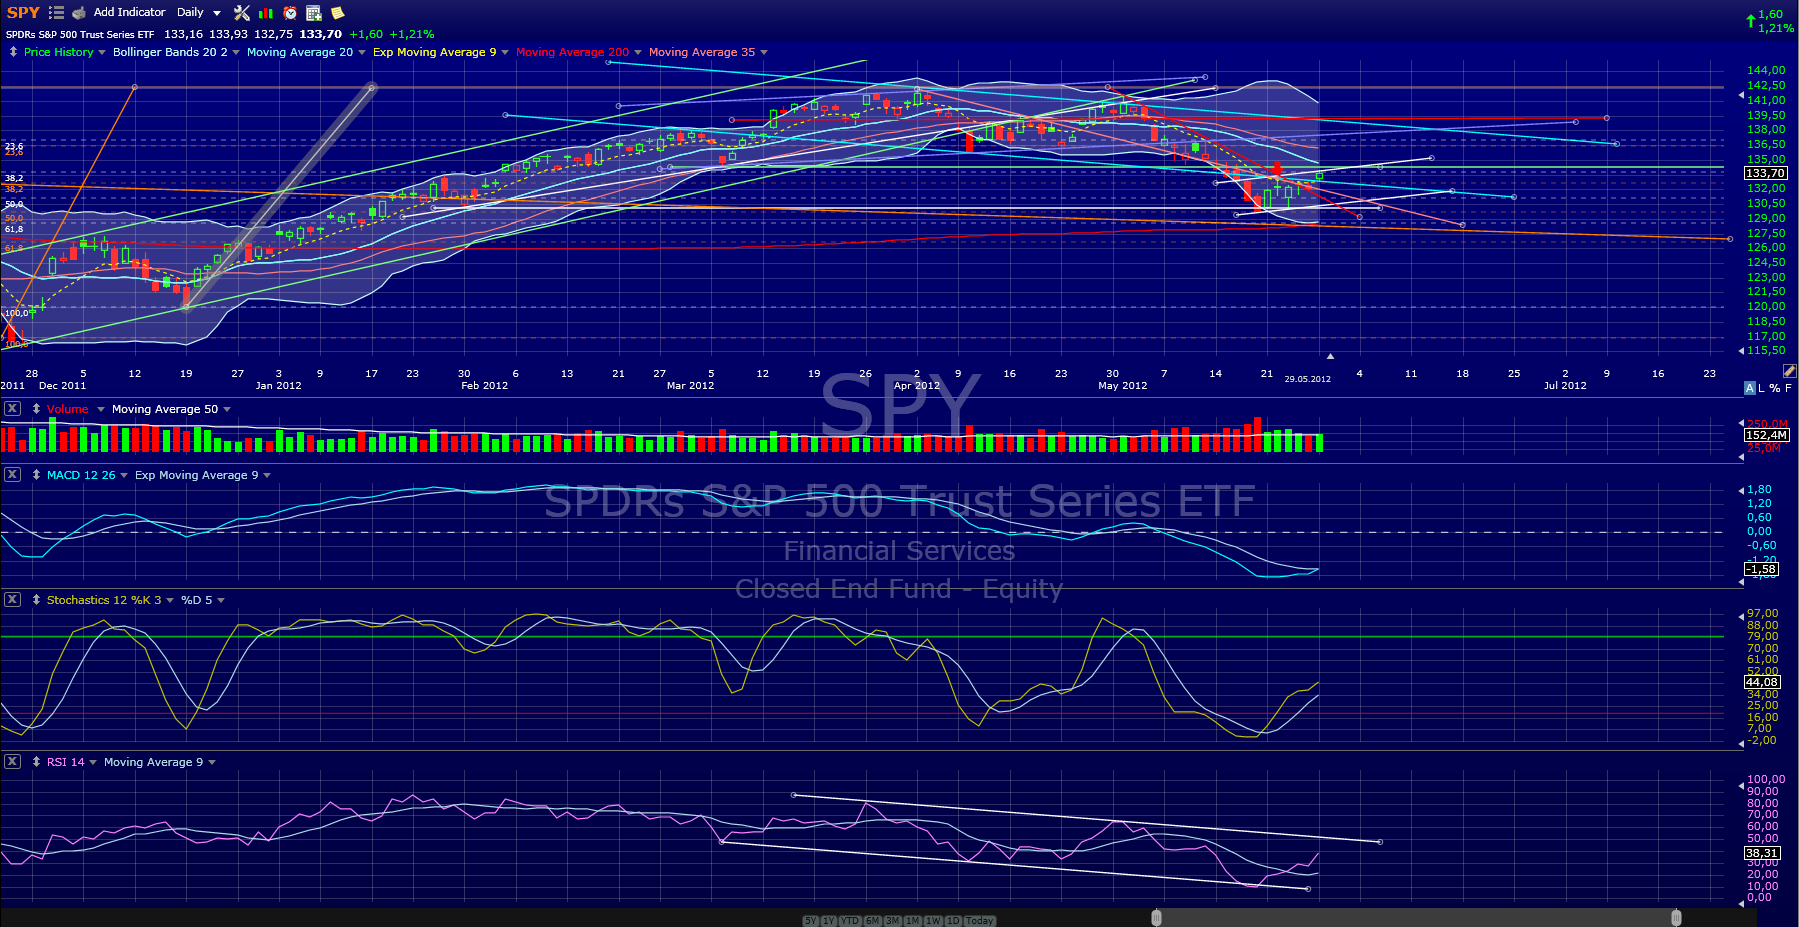Open the chart type bars icon

pos(266,13)
